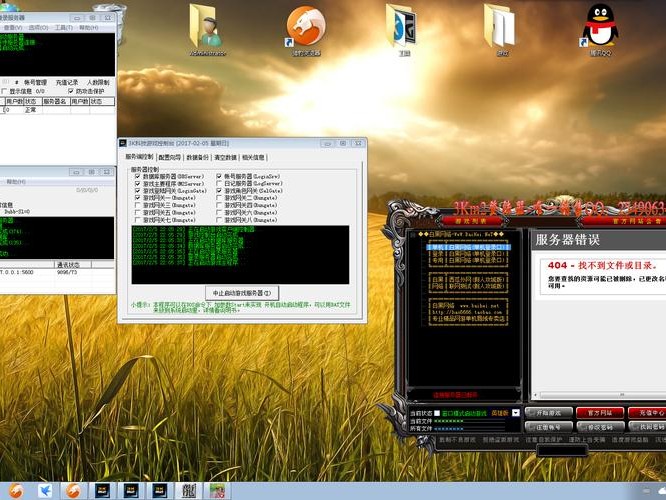Select 登录 server entry in launcher list
This screenshot has width=666, height=500.
[x=468, y=254]
